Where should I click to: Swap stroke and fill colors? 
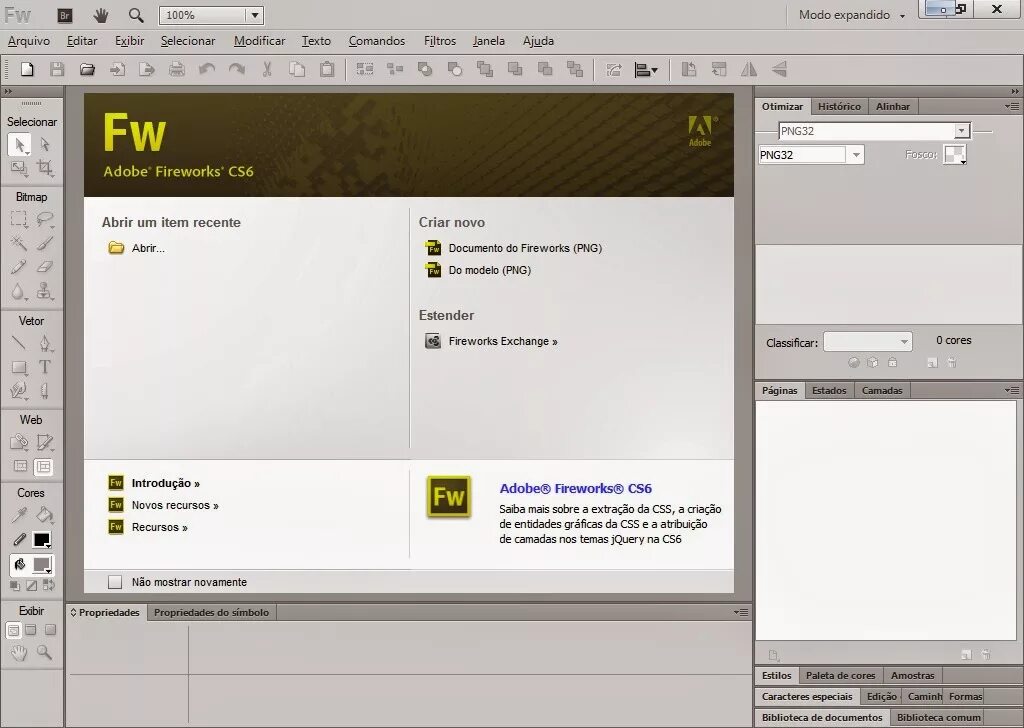[x=49, y=586]
